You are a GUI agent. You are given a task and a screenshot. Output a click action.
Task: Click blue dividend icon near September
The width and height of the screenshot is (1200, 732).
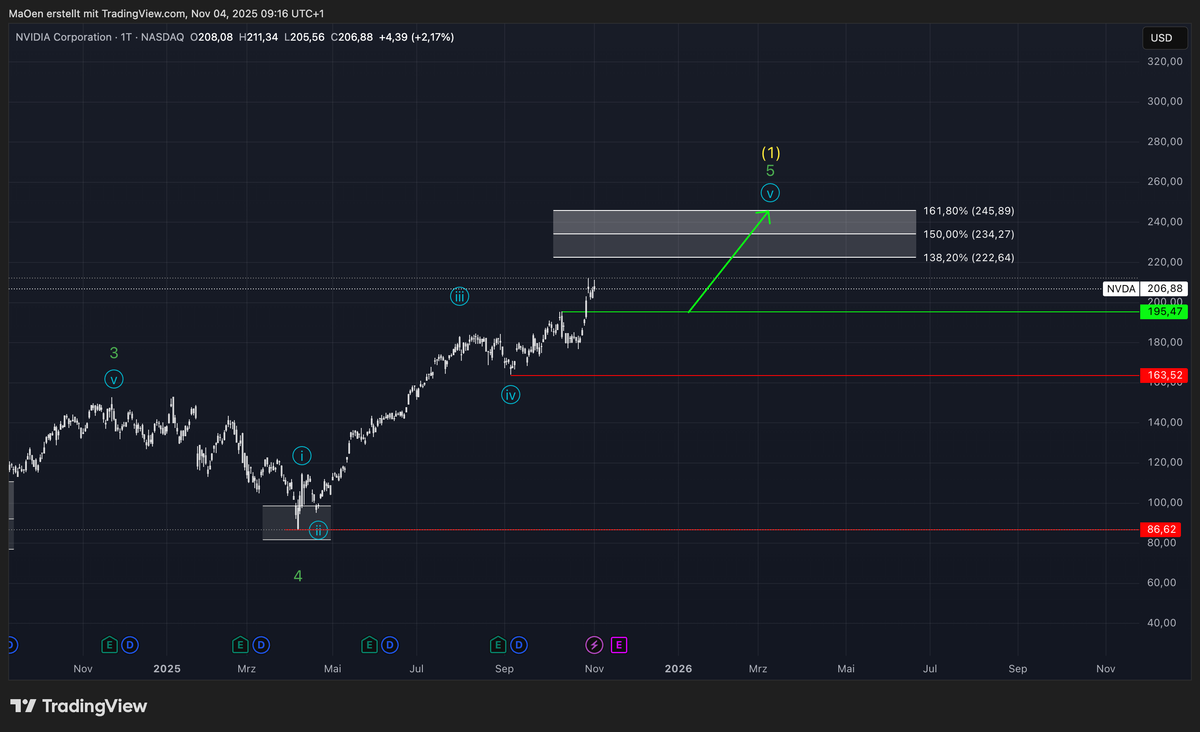click(x=519, y=645)
